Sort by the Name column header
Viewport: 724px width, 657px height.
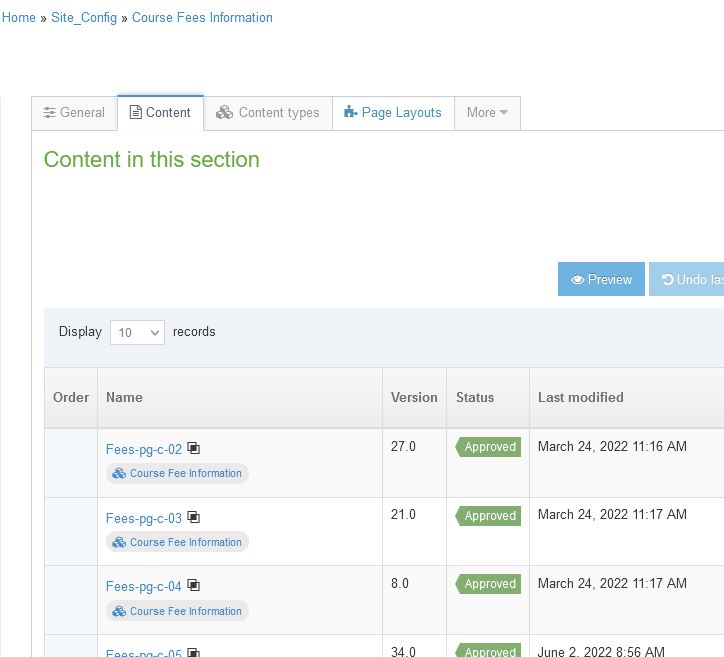[240, 398]
